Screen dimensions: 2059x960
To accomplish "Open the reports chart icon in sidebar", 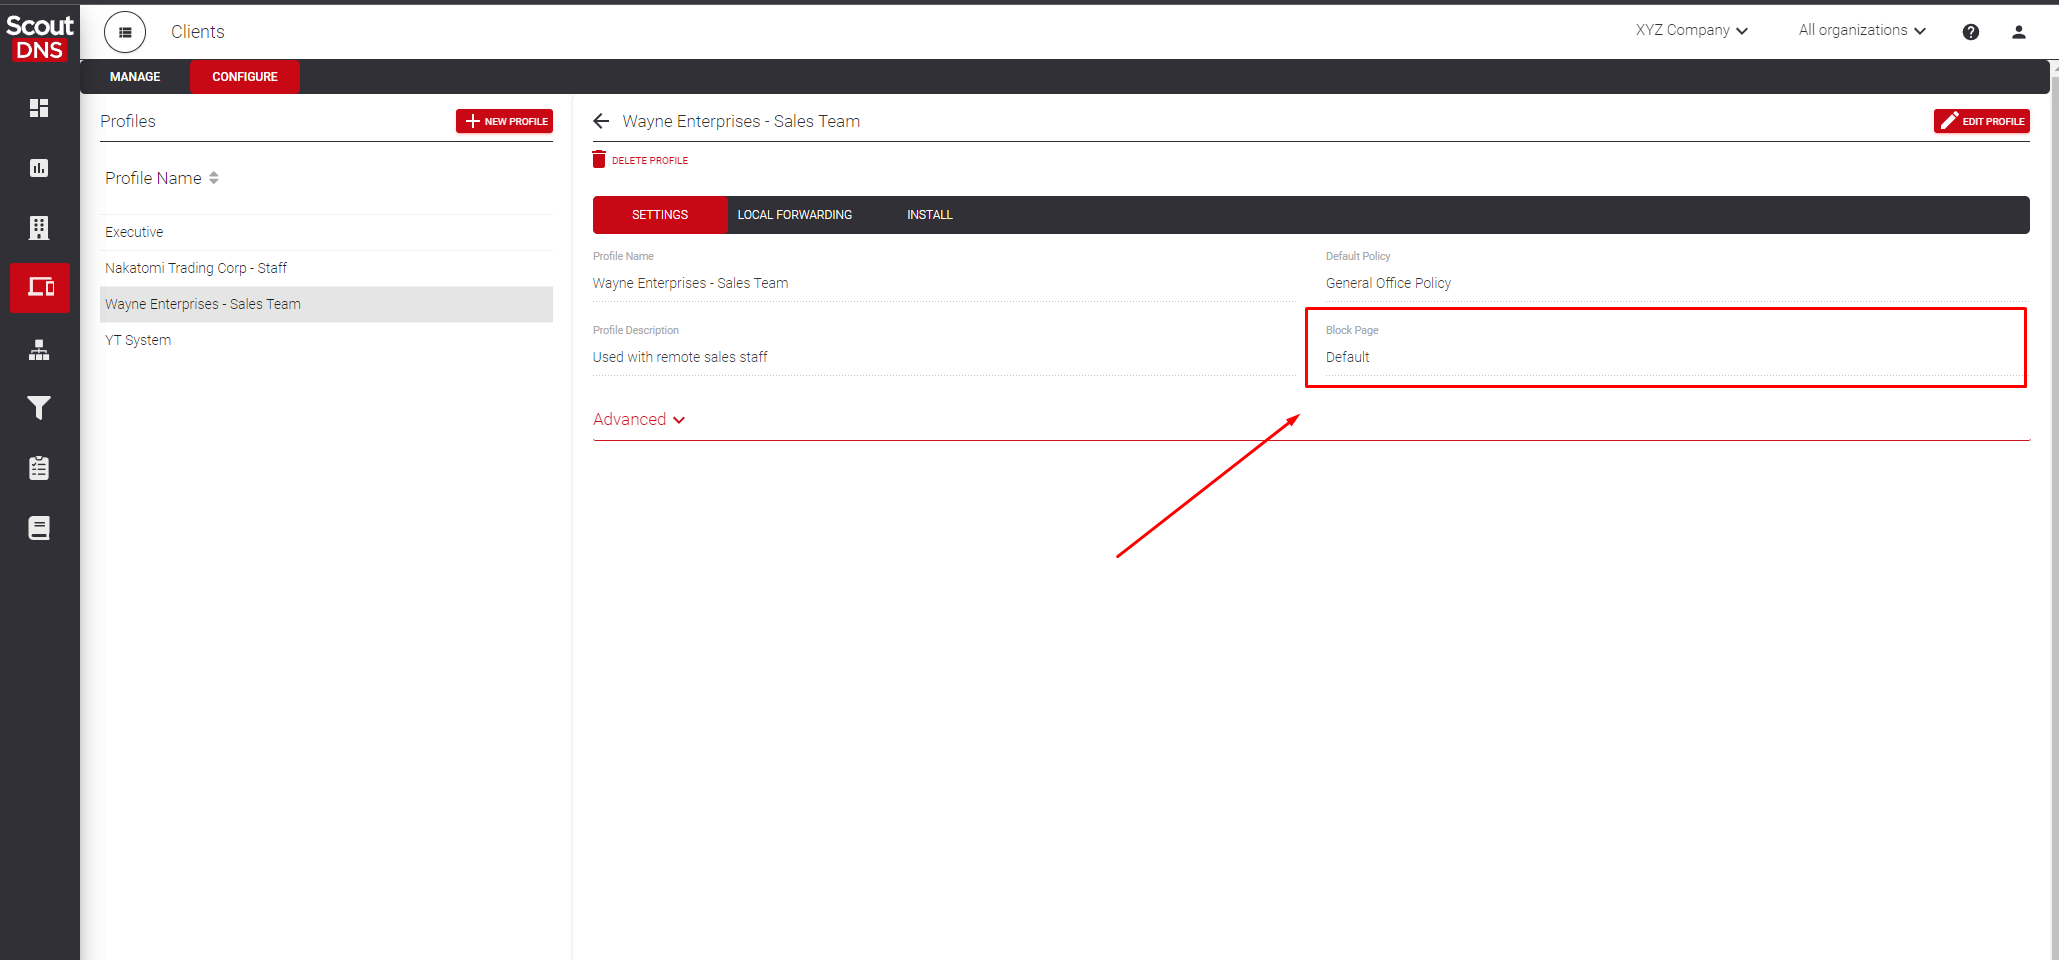I will point(39,168).
